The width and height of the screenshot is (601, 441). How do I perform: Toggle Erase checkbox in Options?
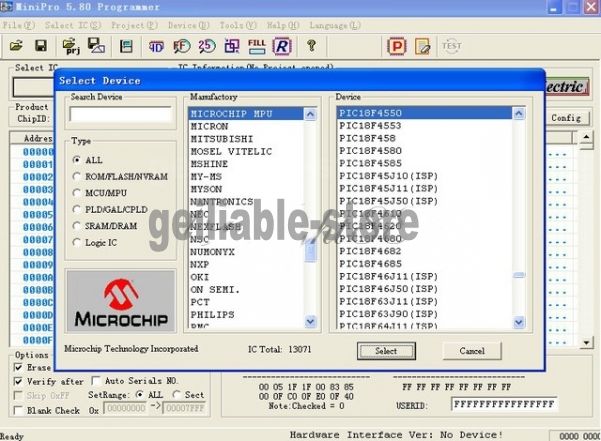[x=18, y=367]
